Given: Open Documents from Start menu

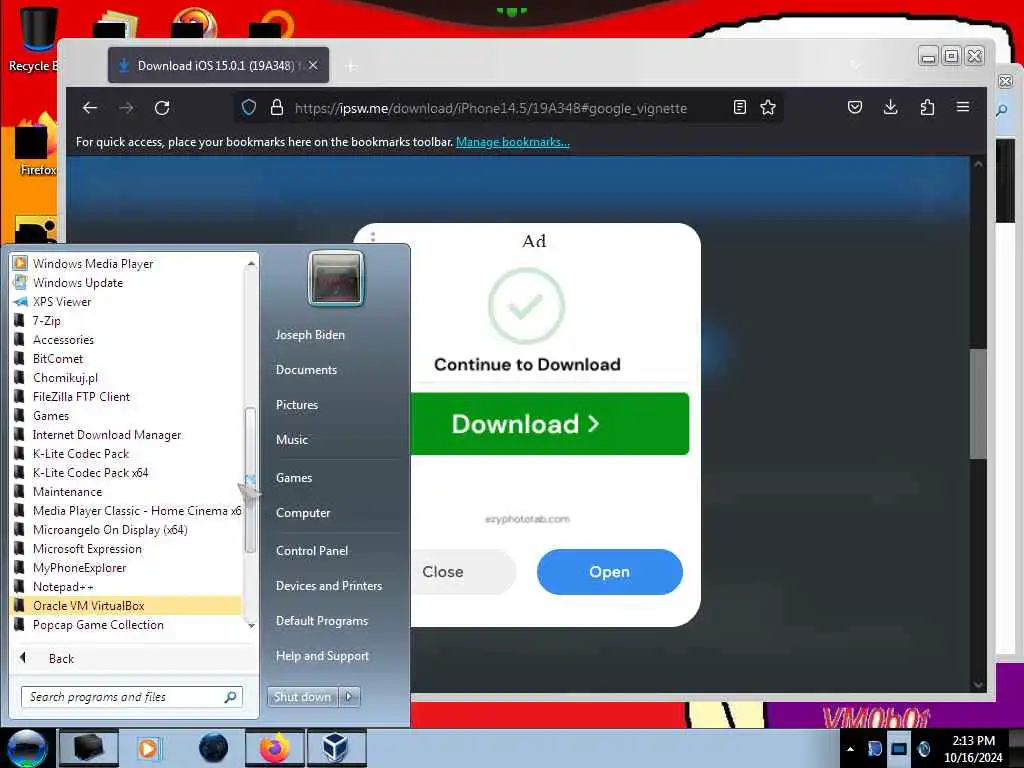Looking at the screenshot, I should [306, 370].
